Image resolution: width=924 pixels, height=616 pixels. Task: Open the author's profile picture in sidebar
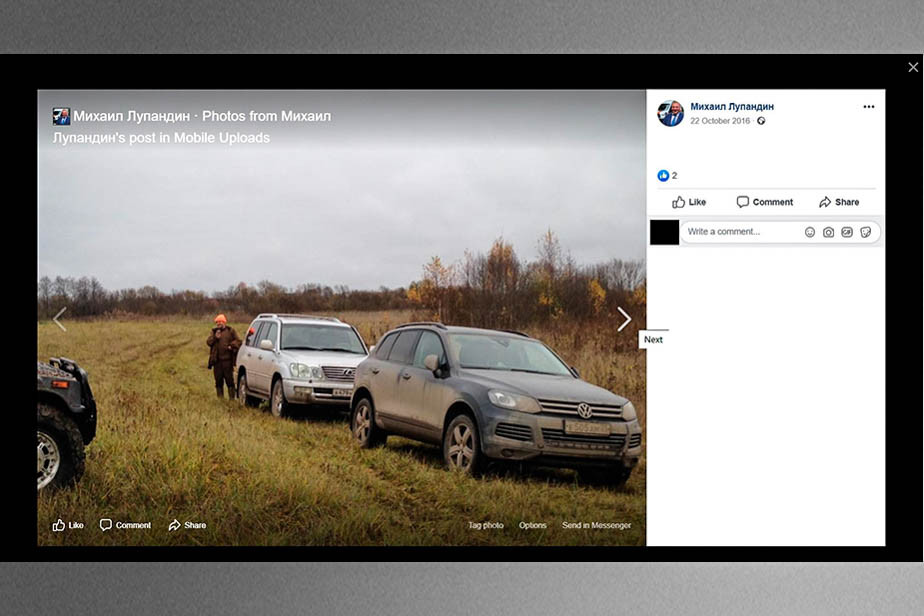670,113
